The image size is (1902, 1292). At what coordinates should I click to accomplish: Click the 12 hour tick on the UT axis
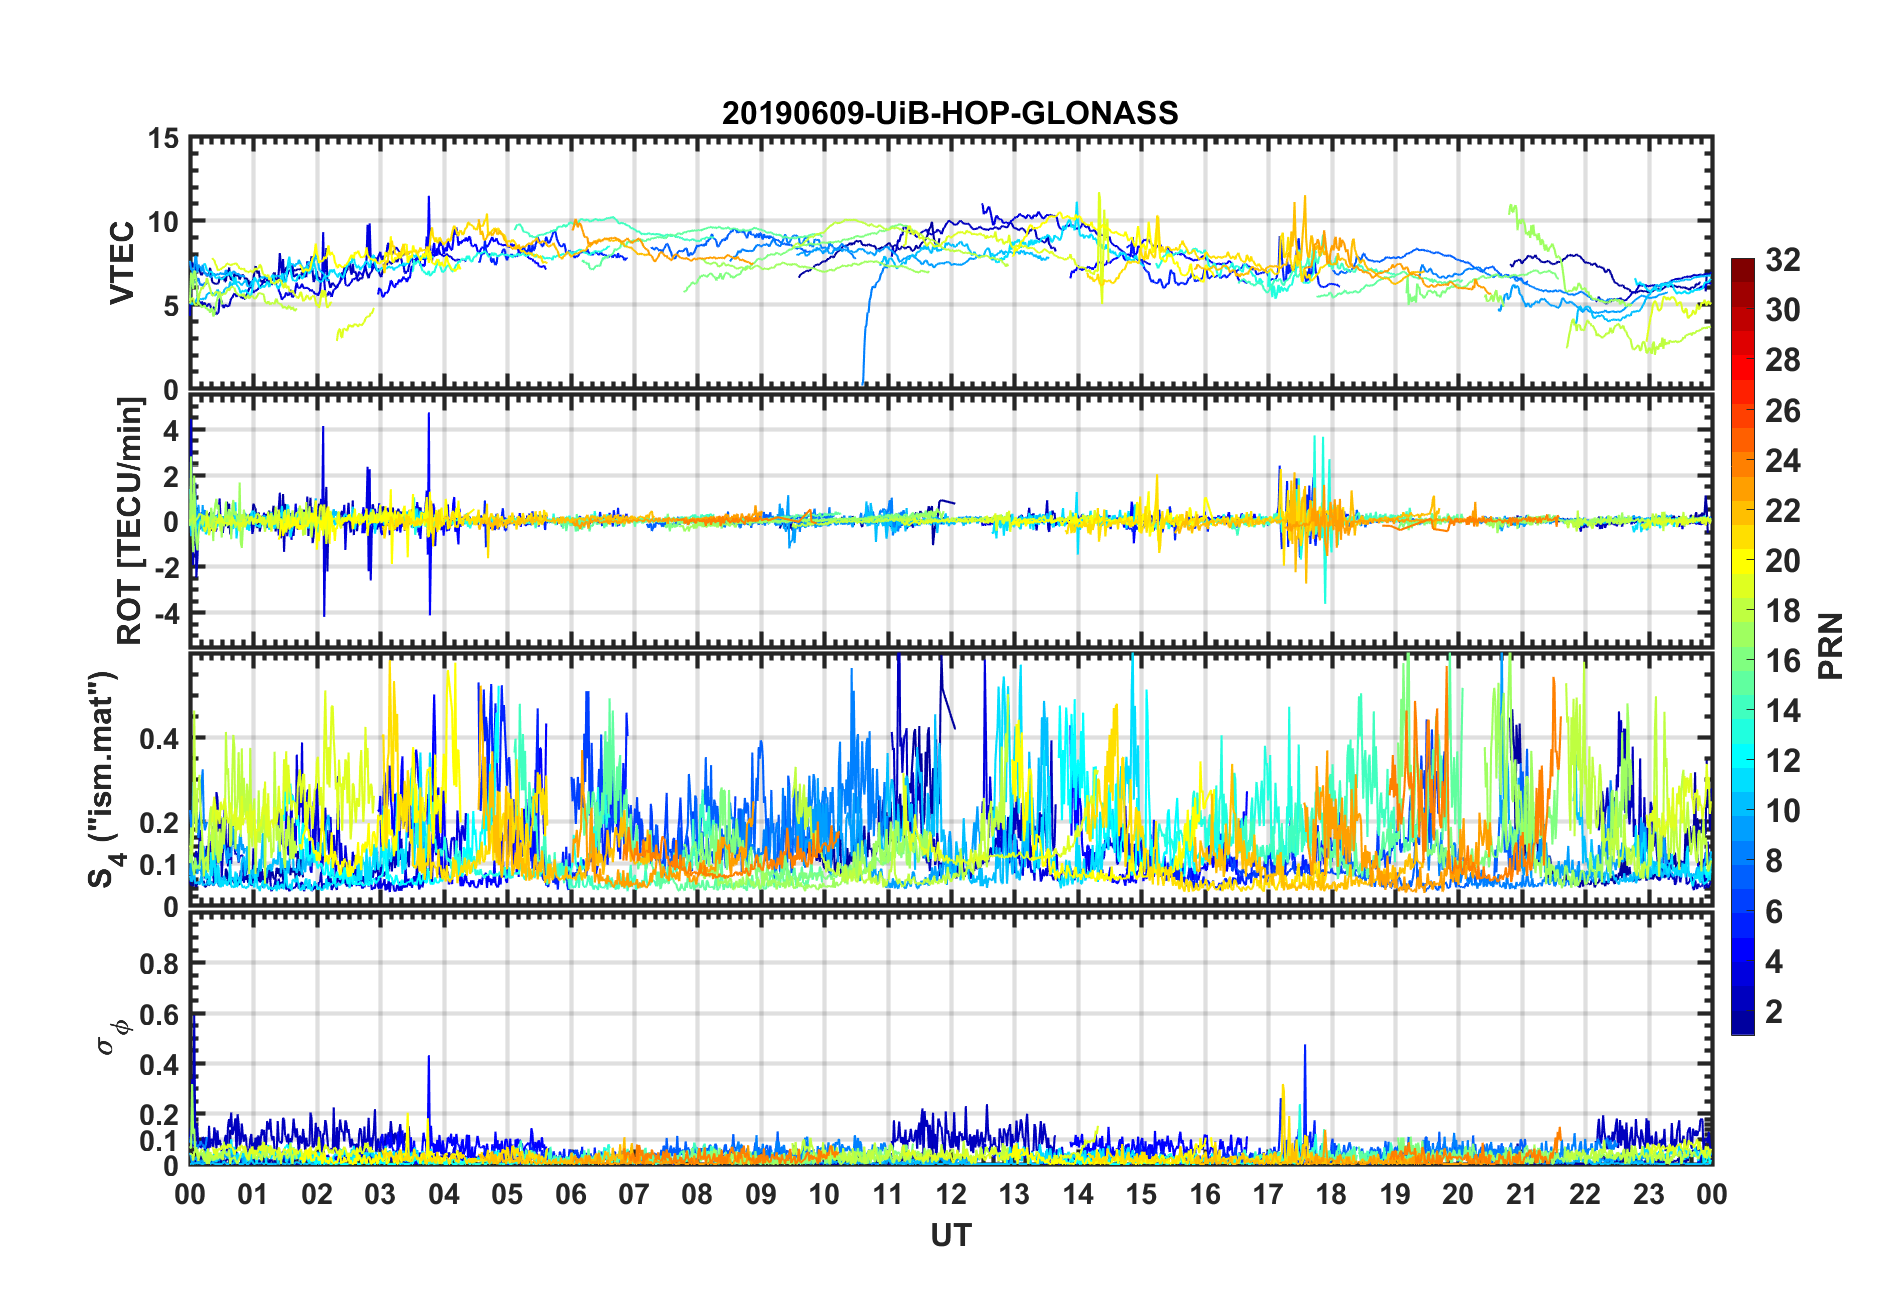coord(951,1195)
